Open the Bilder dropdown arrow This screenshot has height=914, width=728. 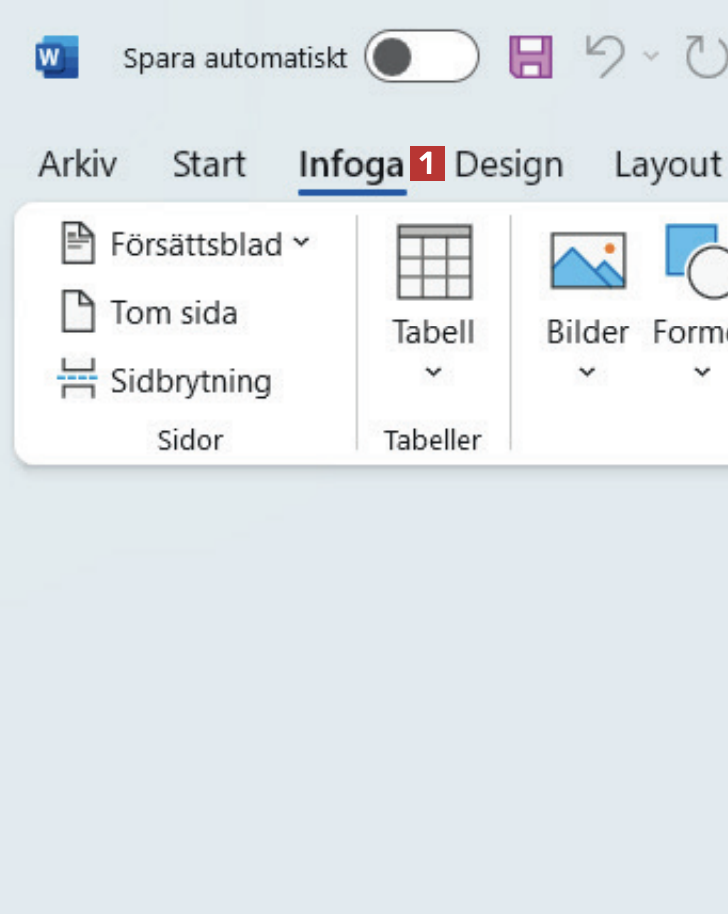588,373
